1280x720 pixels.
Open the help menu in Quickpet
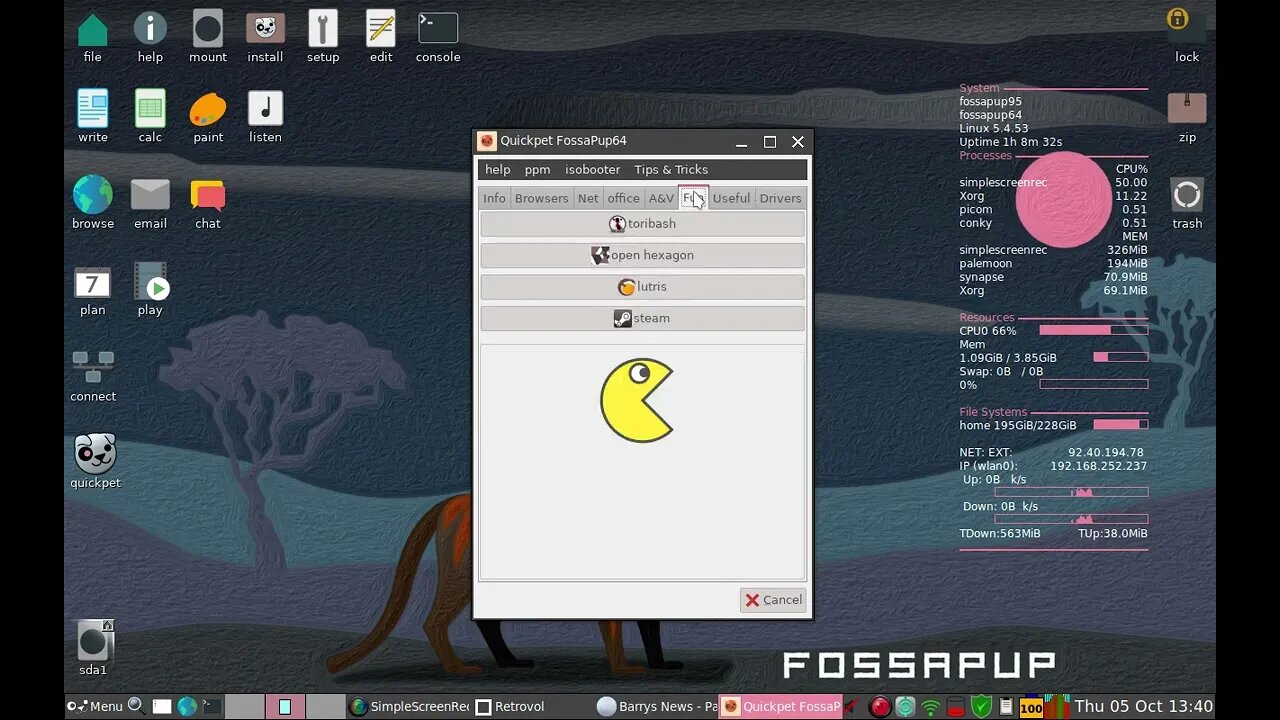pyautogui.click(x=497, y=169)
